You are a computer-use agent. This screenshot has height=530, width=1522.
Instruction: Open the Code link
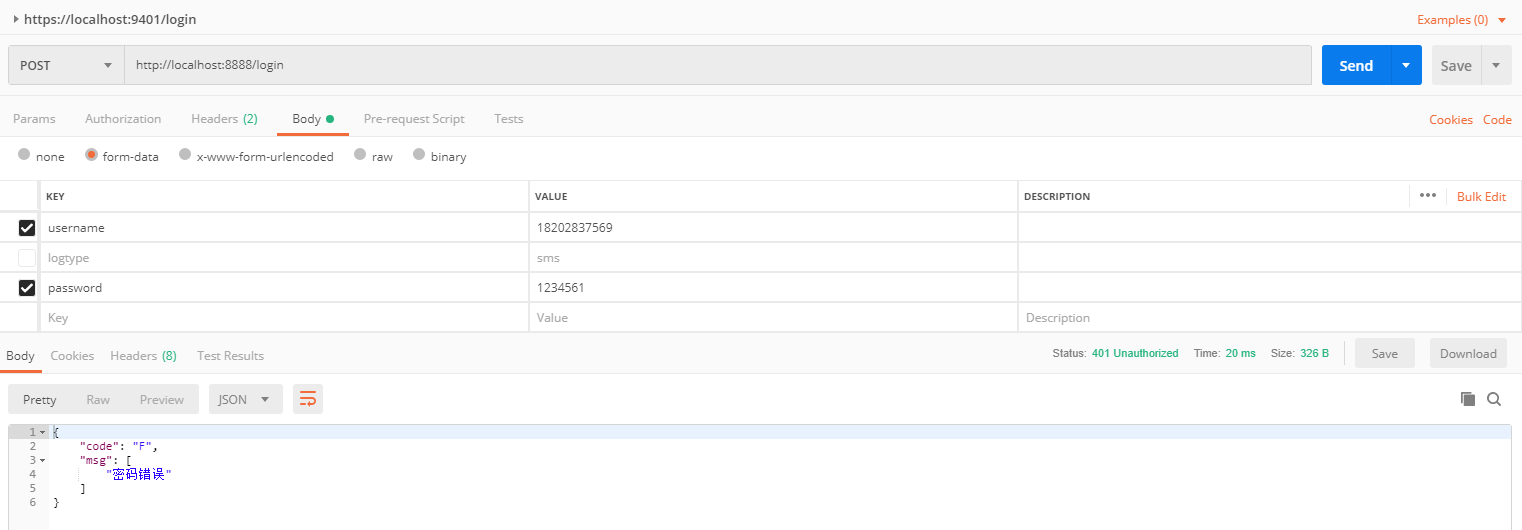pos(1497,119)
